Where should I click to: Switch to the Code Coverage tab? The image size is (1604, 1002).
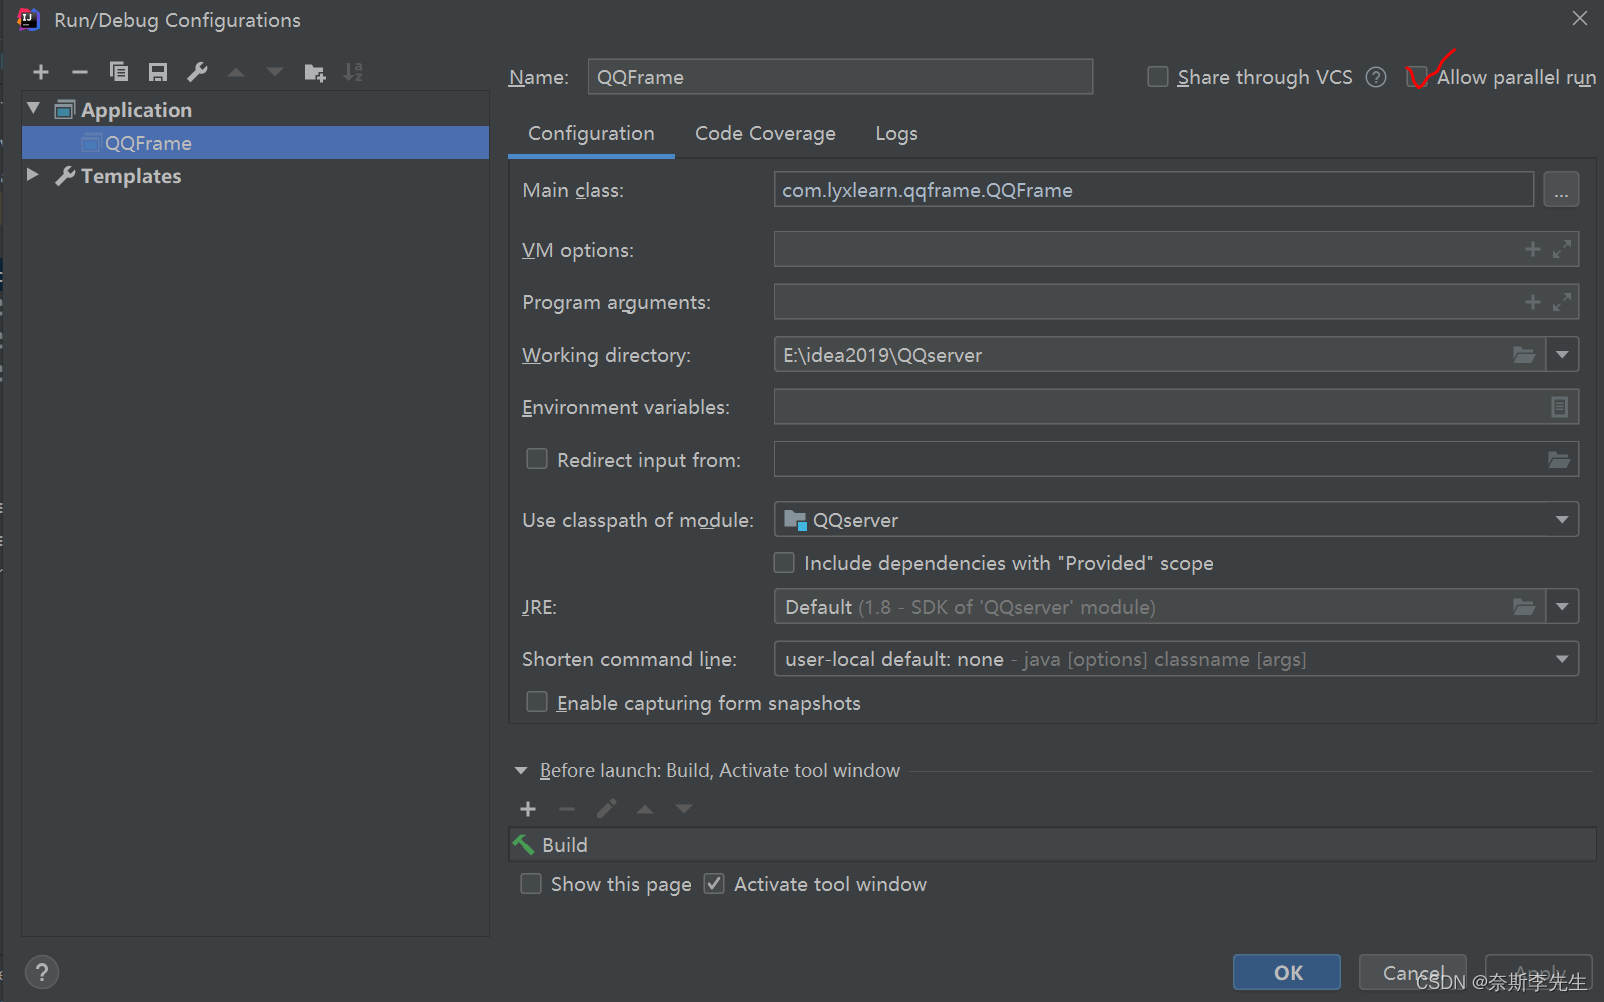coord(765,134)
